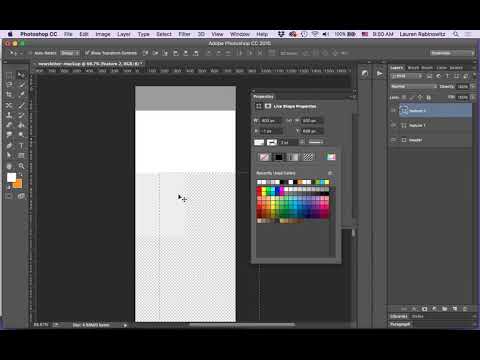
Task: Select the Clone Stamp tool
Action: tap(9, 115)
